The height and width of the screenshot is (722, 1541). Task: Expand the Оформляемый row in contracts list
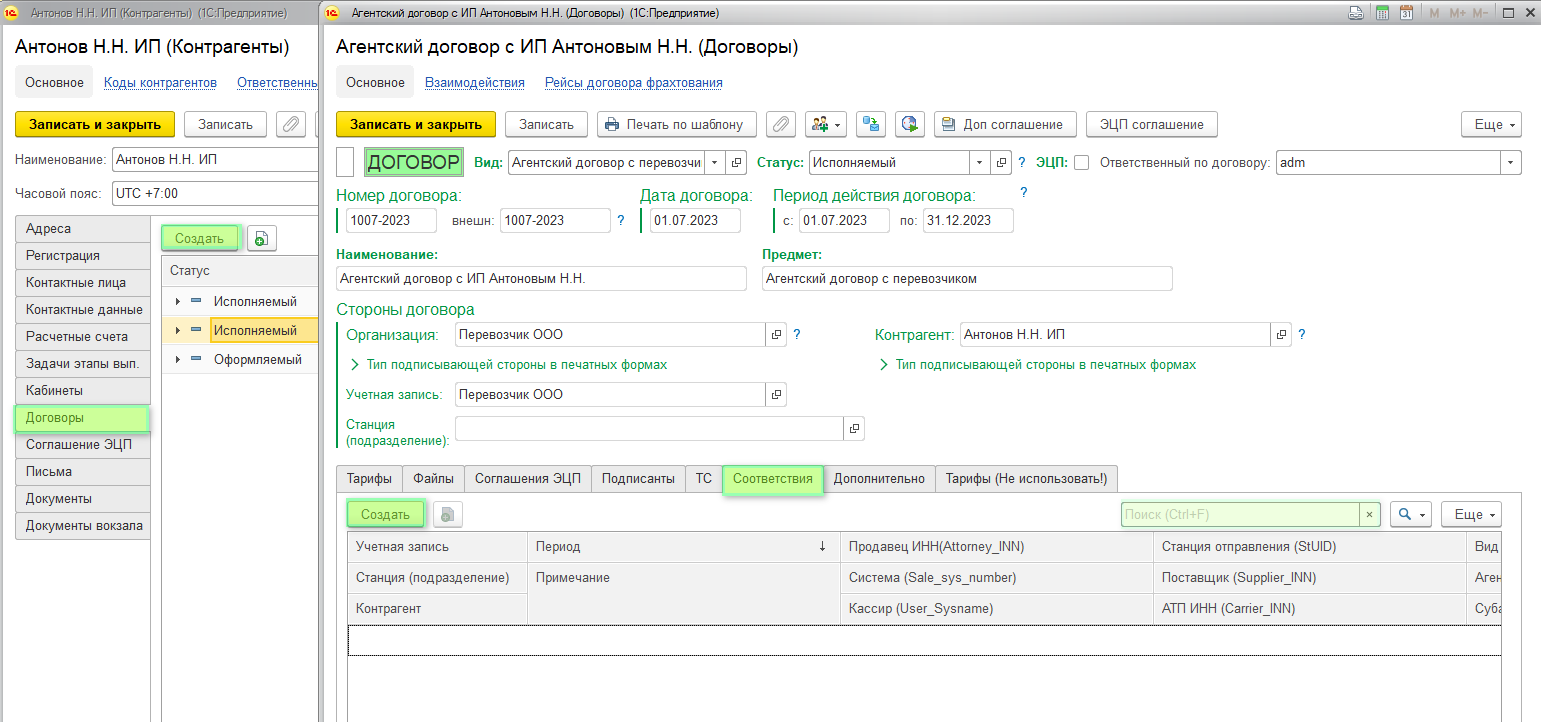(178, 359)
